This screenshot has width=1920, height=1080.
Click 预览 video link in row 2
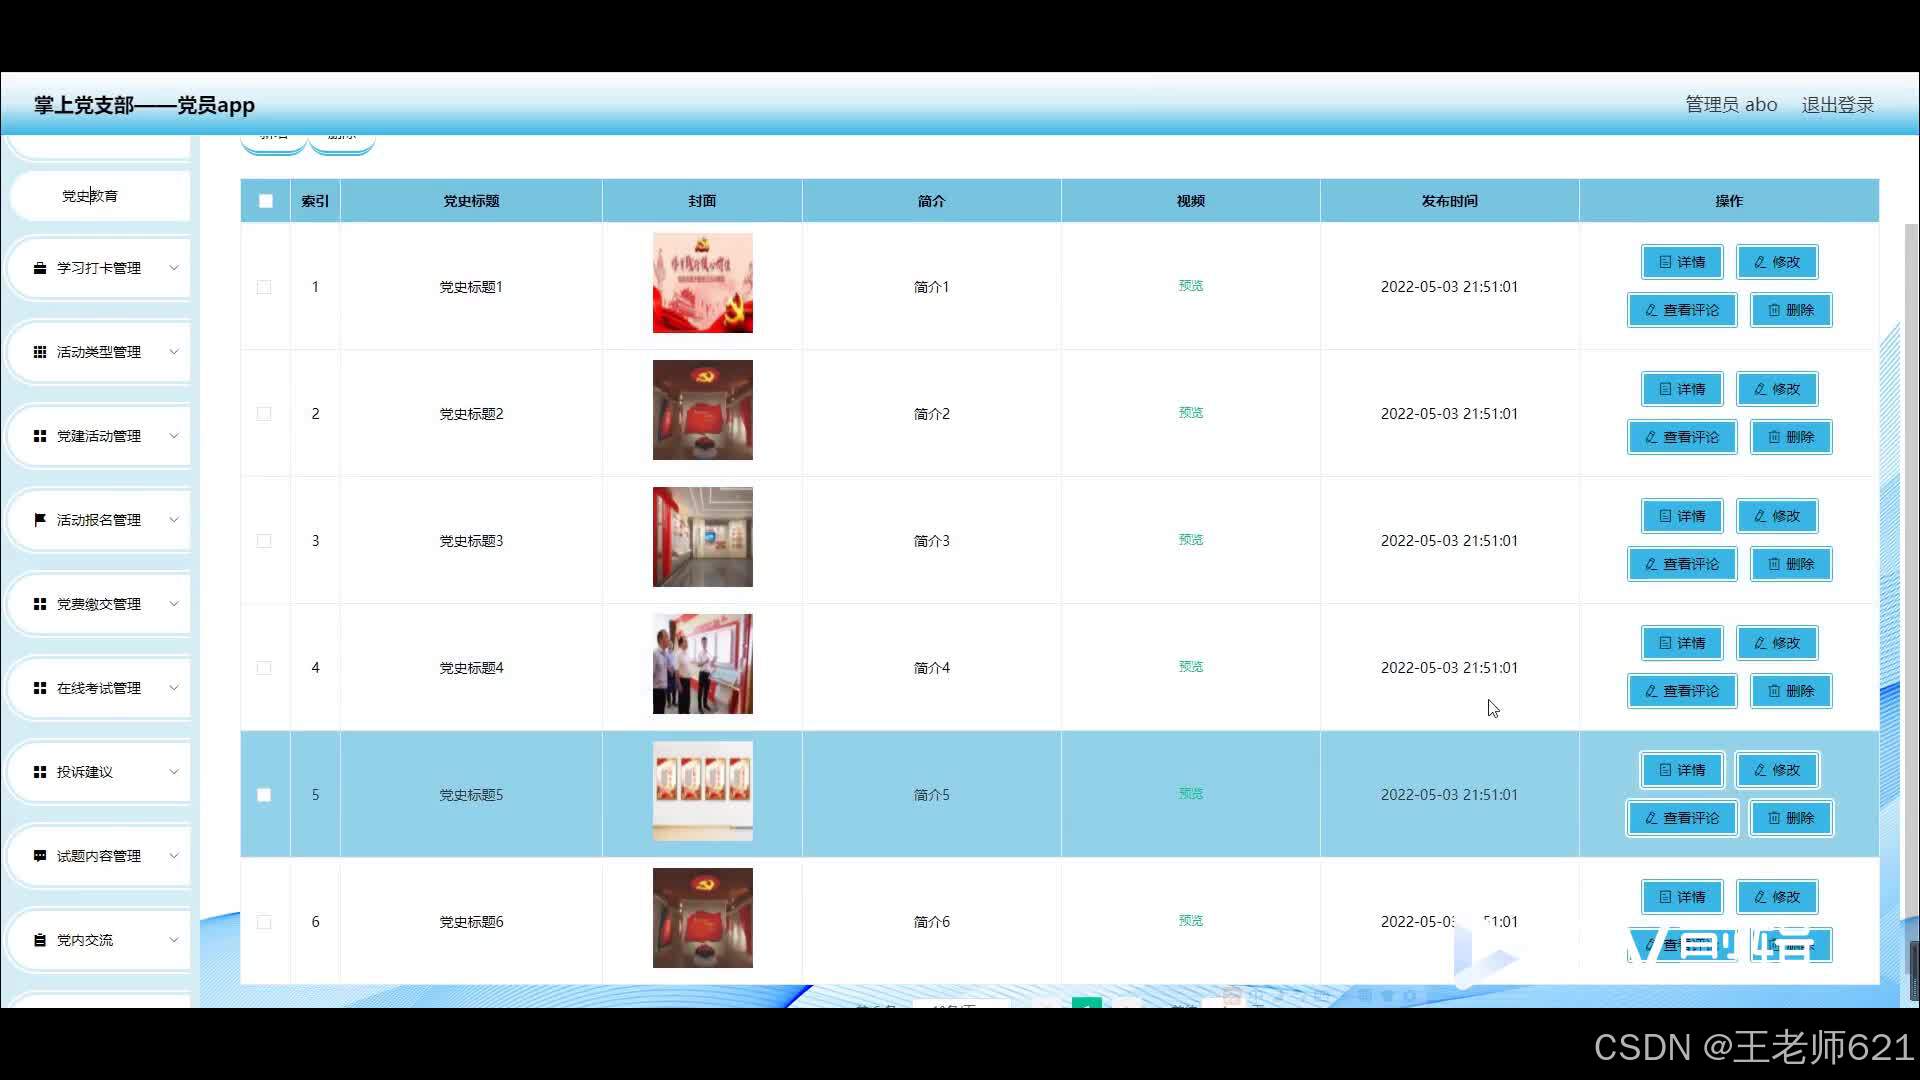pos(1190,413)
